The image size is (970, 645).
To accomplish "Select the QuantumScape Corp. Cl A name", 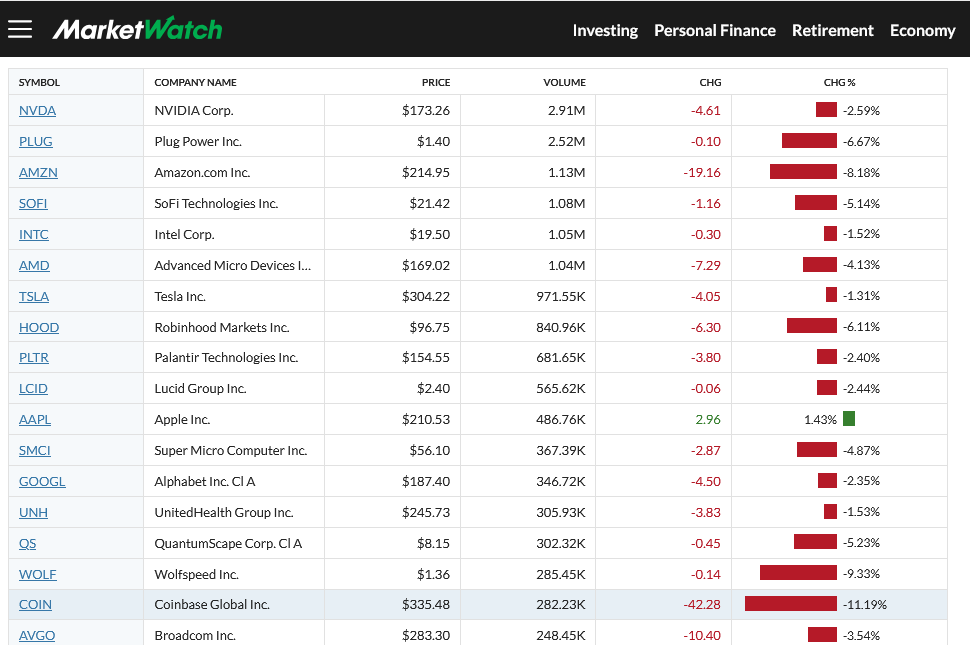I will [228, 543].
